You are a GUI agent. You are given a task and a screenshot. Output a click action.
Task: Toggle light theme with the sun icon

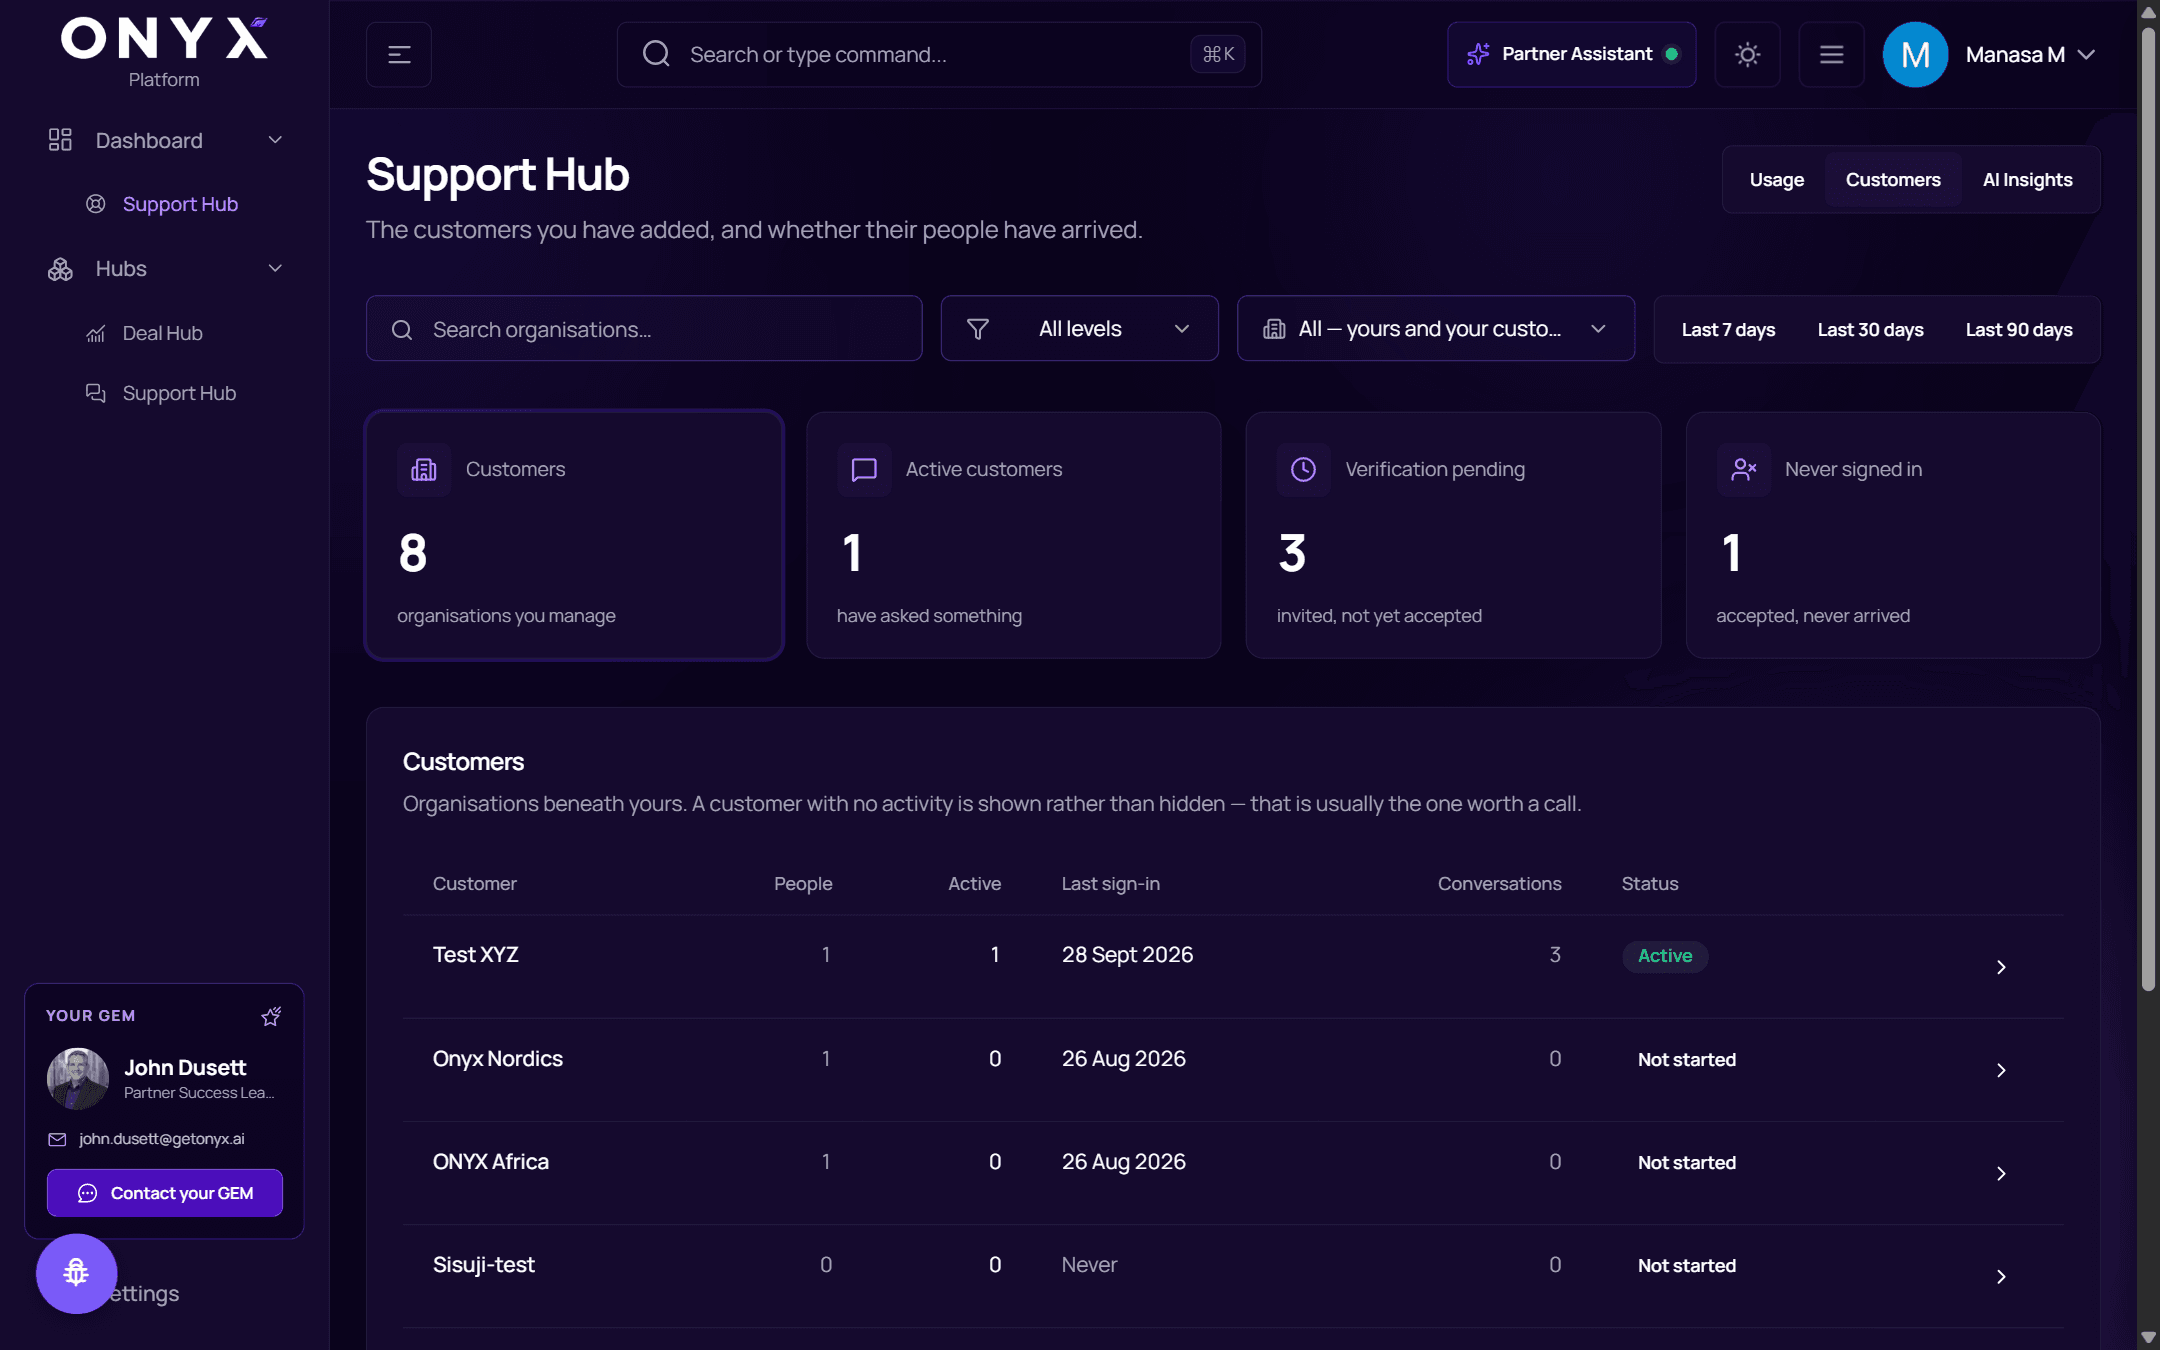coord(1747,55)
